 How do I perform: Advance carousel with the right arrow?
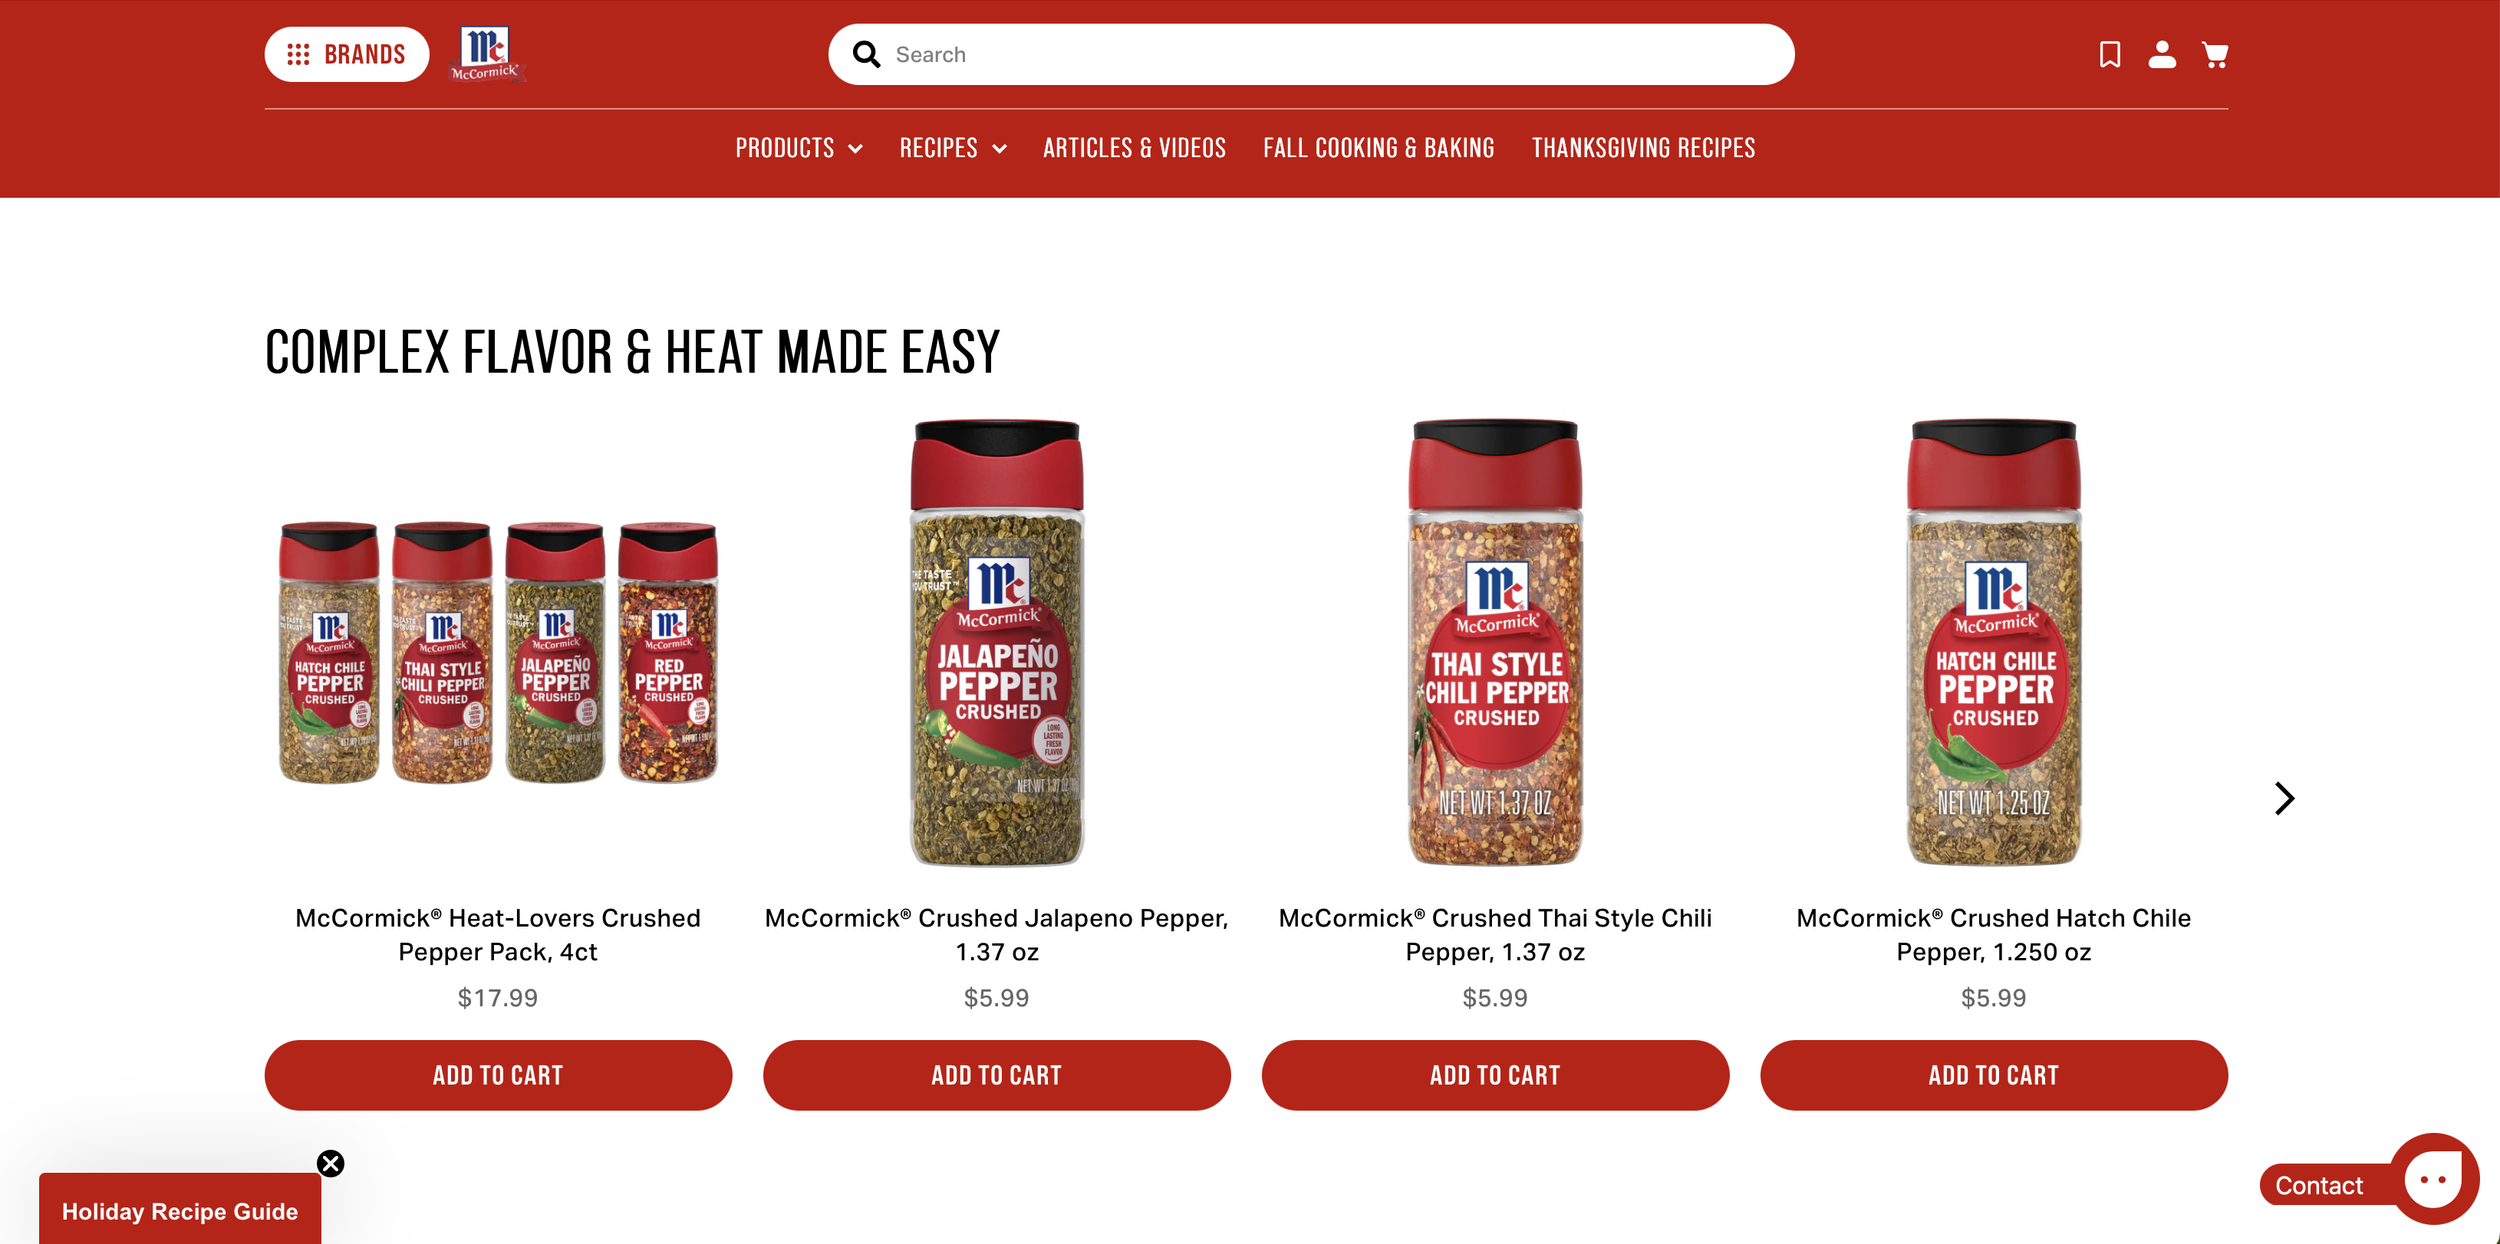2284,798
